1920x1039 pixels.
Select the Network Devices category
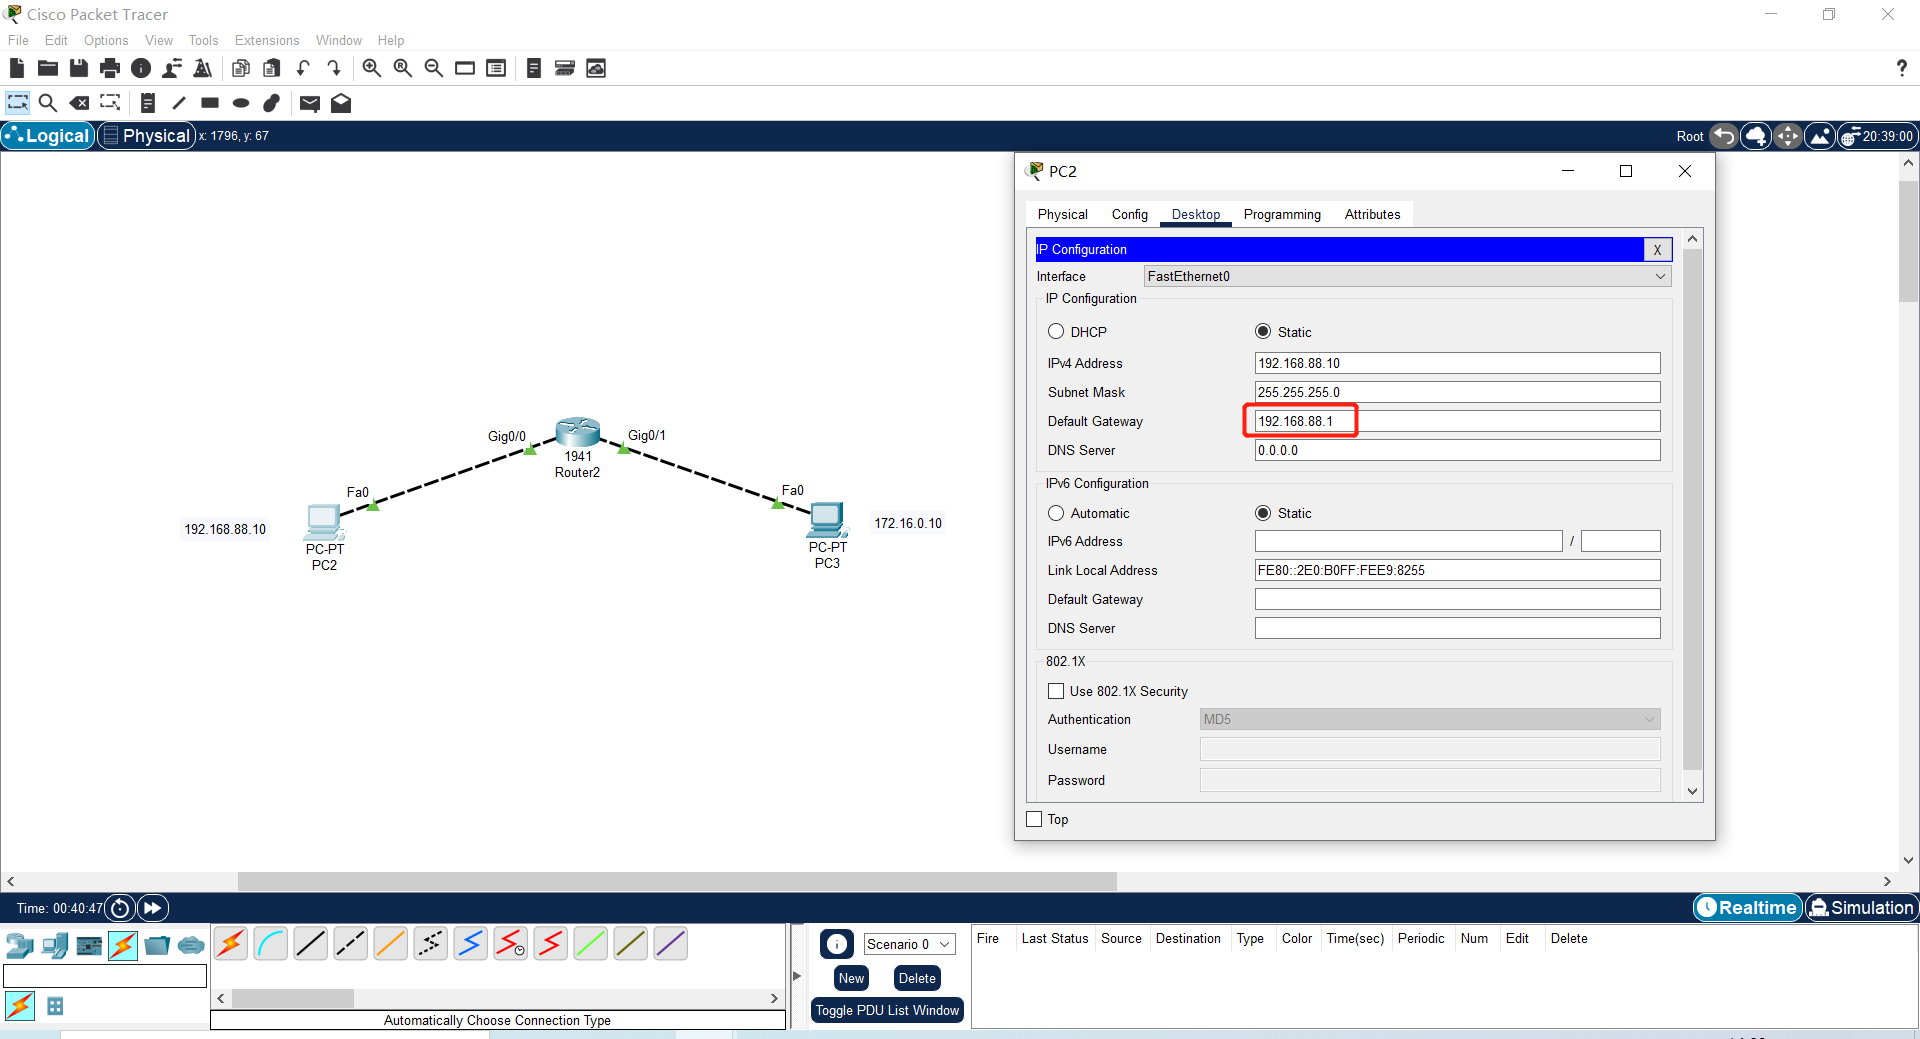(x=19, y=945)
